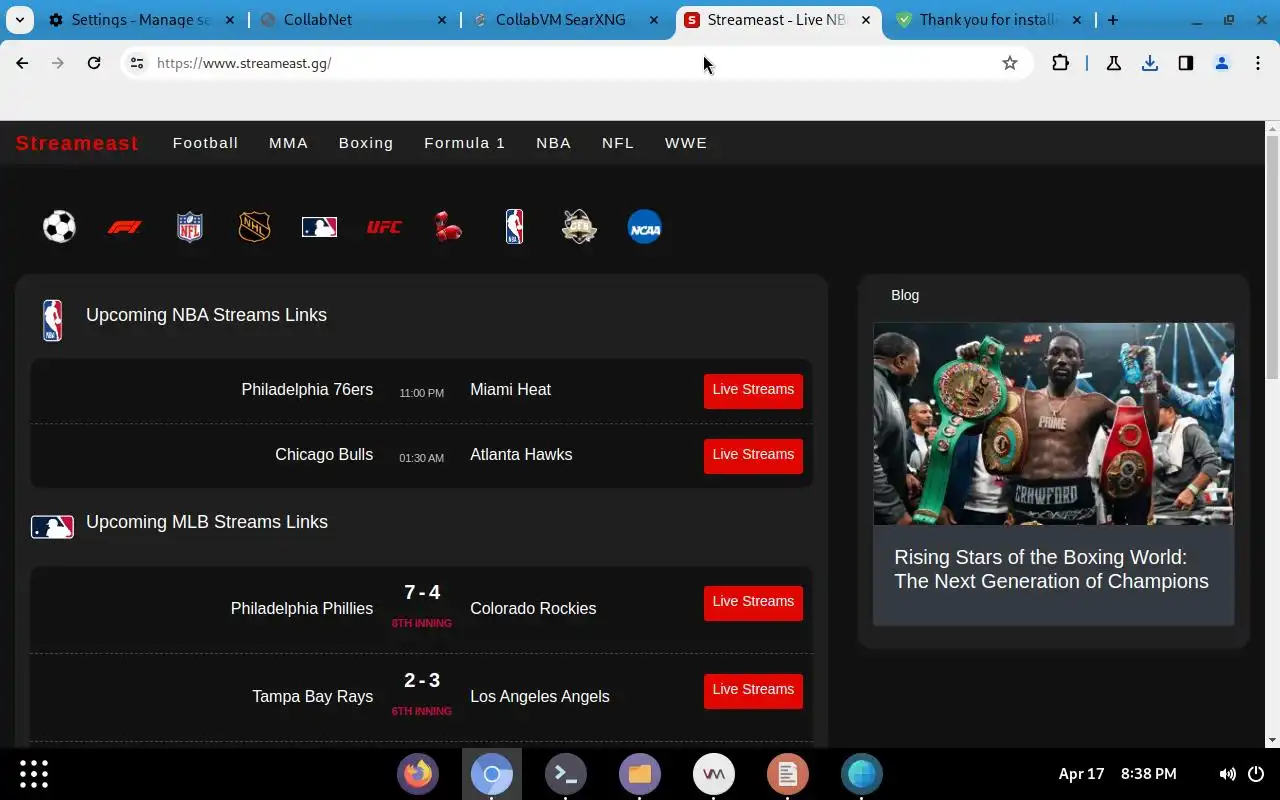Open the NCAA round blue icon
This screenshot has height=800, width=1280.
click(x=644, y=227)
